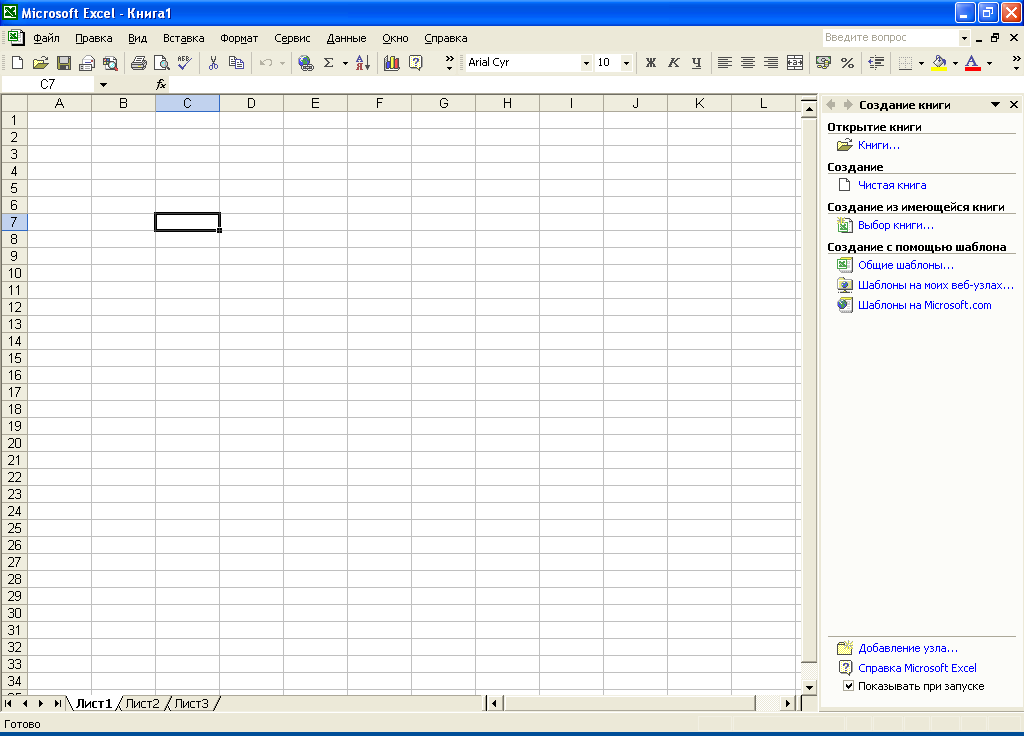
Task: Toggle italic formatting (К)
Action: pyautogui.click(x=673, y=63)
